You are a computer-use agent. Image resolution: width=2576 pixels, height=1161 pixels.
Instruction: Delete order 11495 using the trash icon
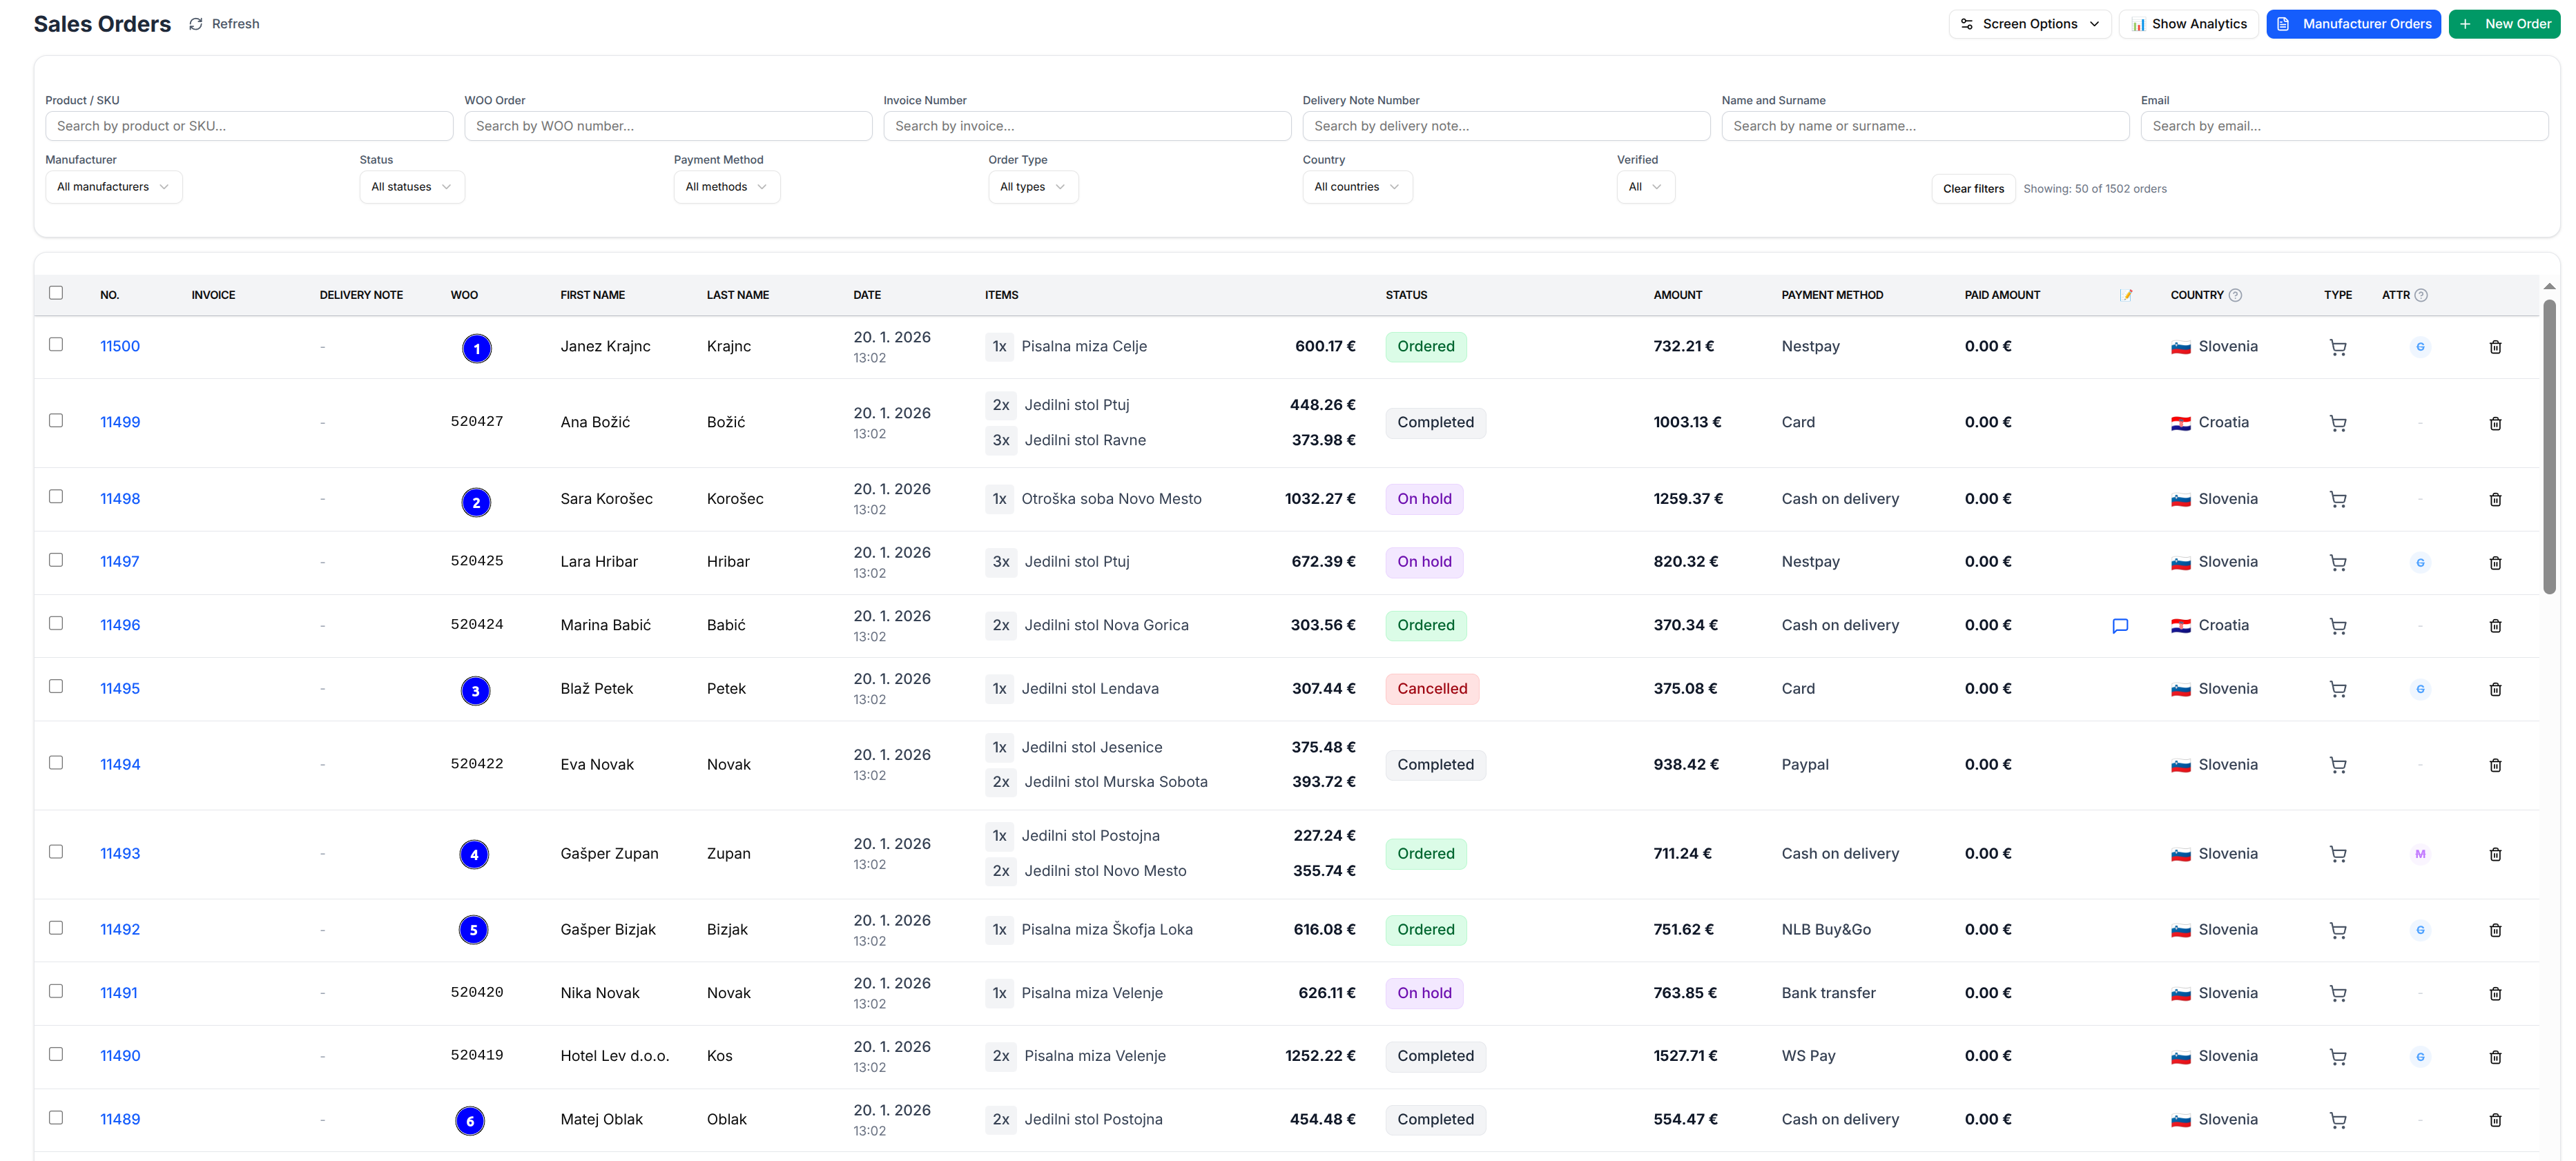tap(2494, 689)
